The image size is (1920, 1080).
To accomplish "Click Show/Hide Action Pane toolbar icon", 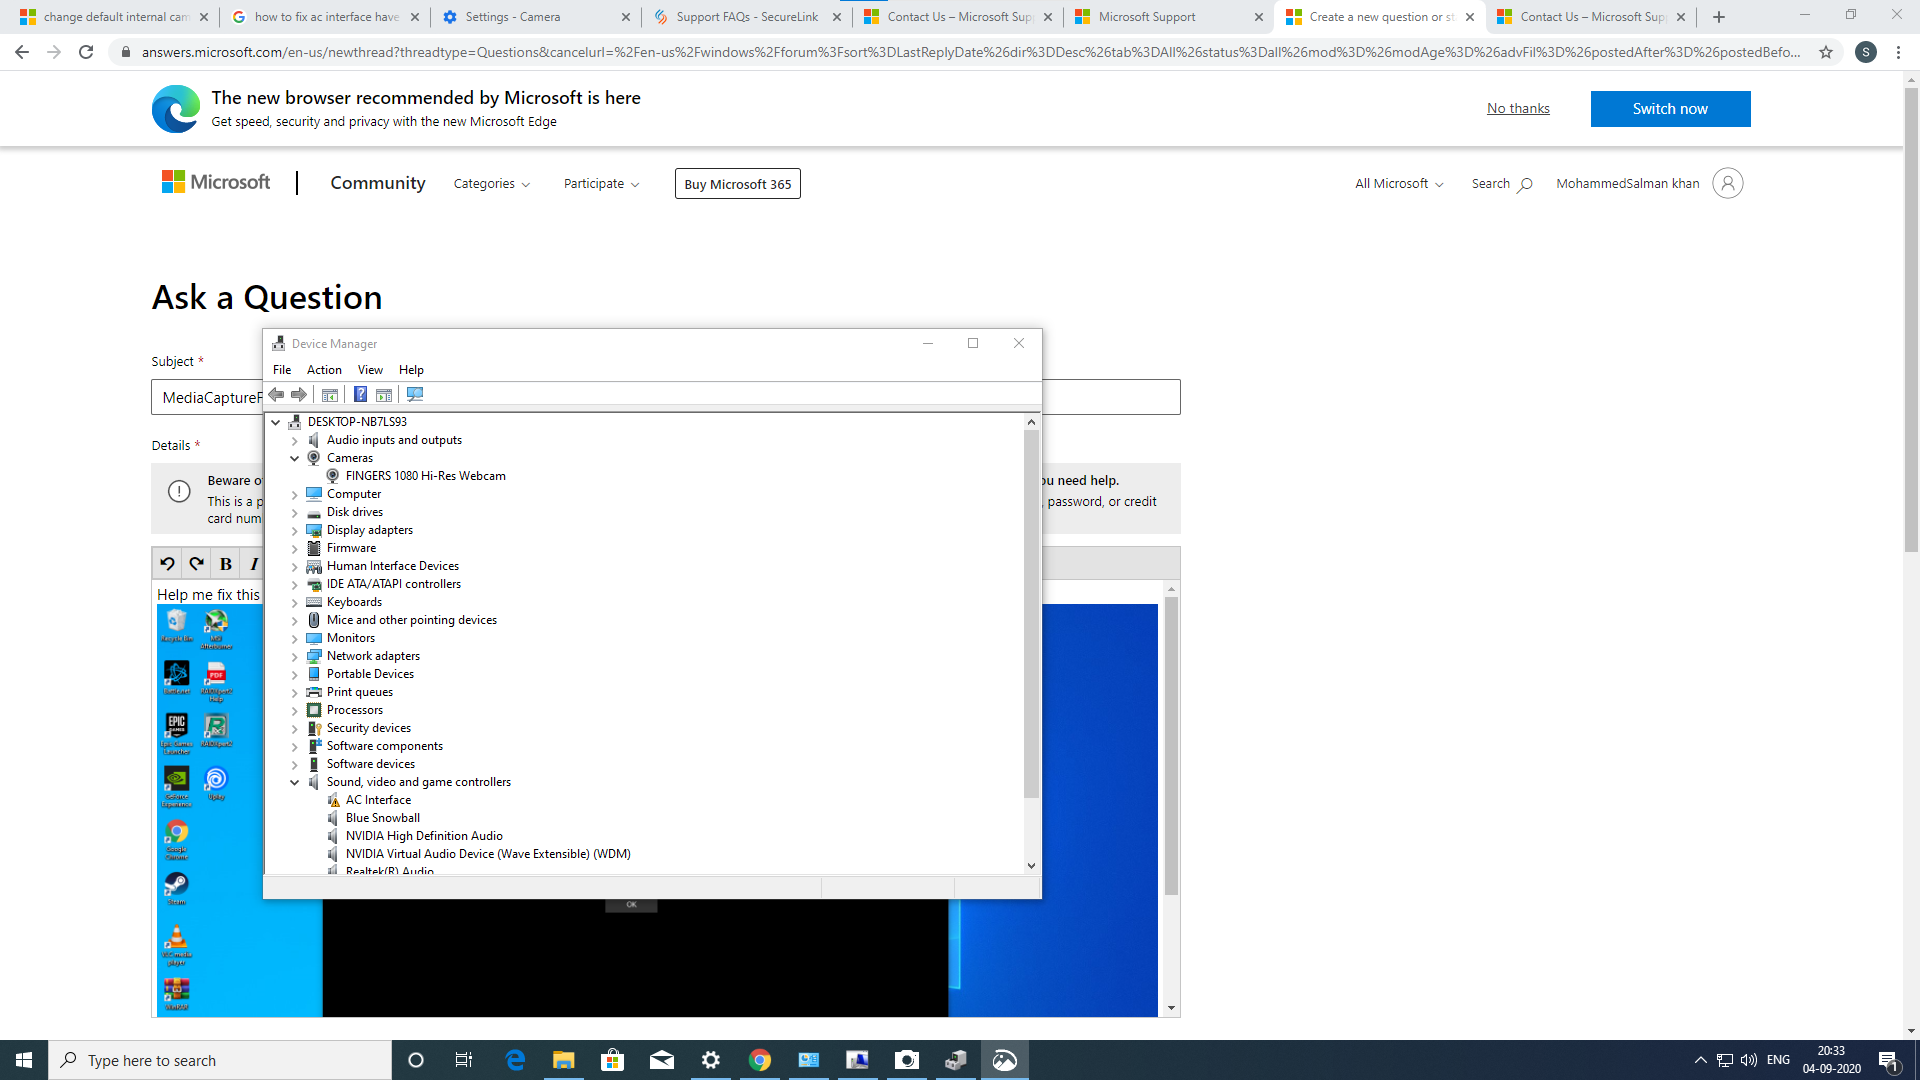I will tap(384, 395).
